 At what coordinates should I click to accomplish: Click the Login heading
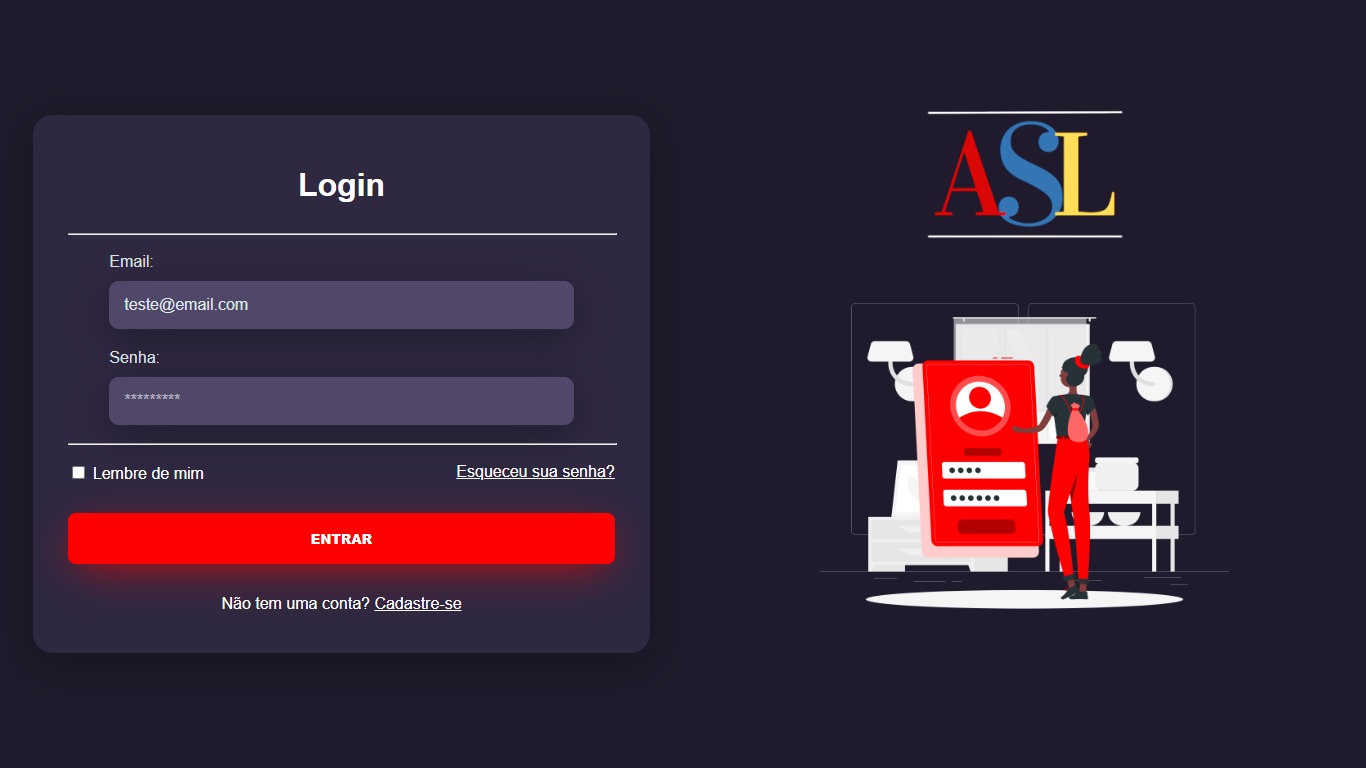point(341,185)
